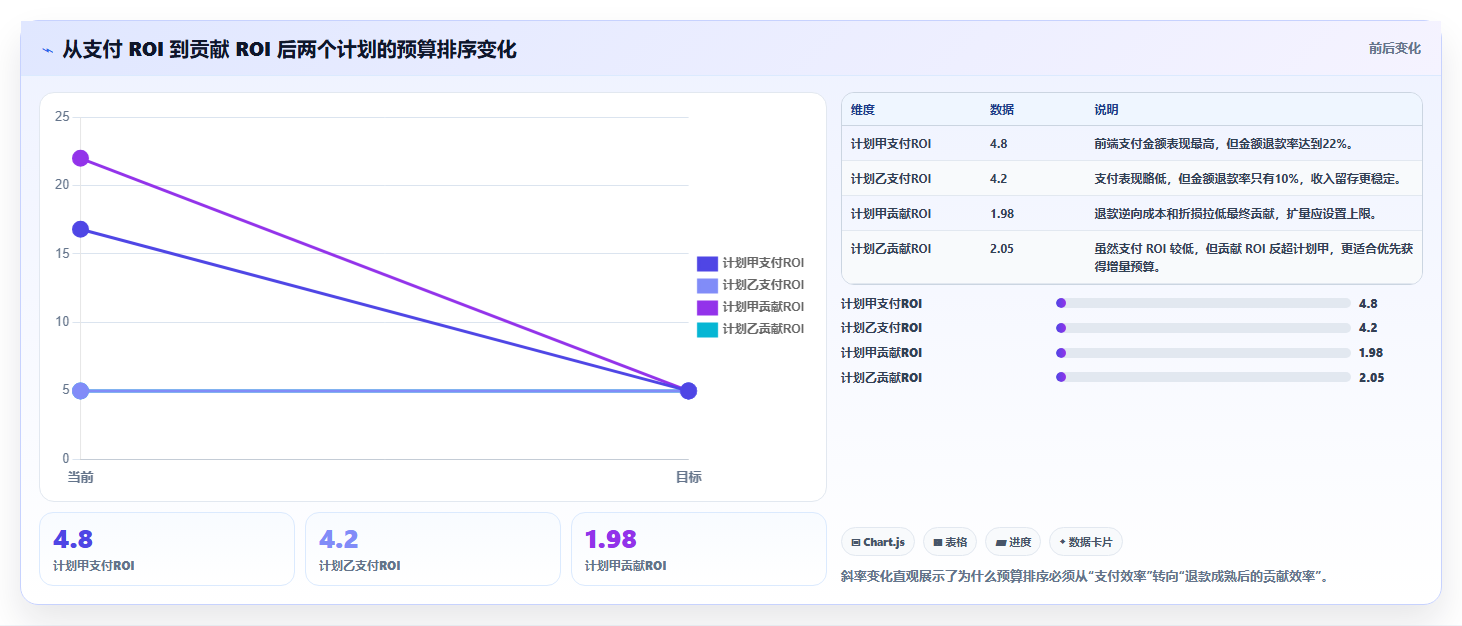Click table value 4.8
The image size is (1462, 626).
coord(998,144)
